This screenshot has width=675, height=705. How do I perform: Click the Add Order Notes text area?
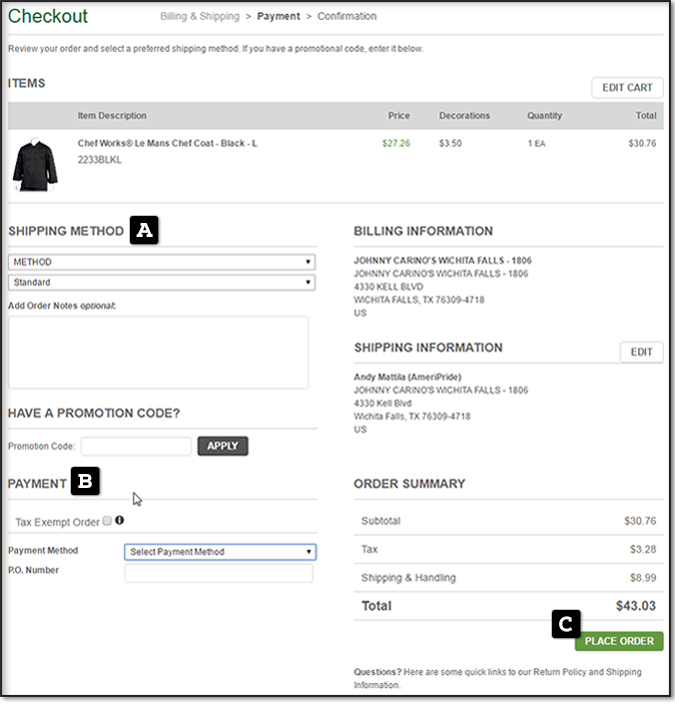coord(158,352)
